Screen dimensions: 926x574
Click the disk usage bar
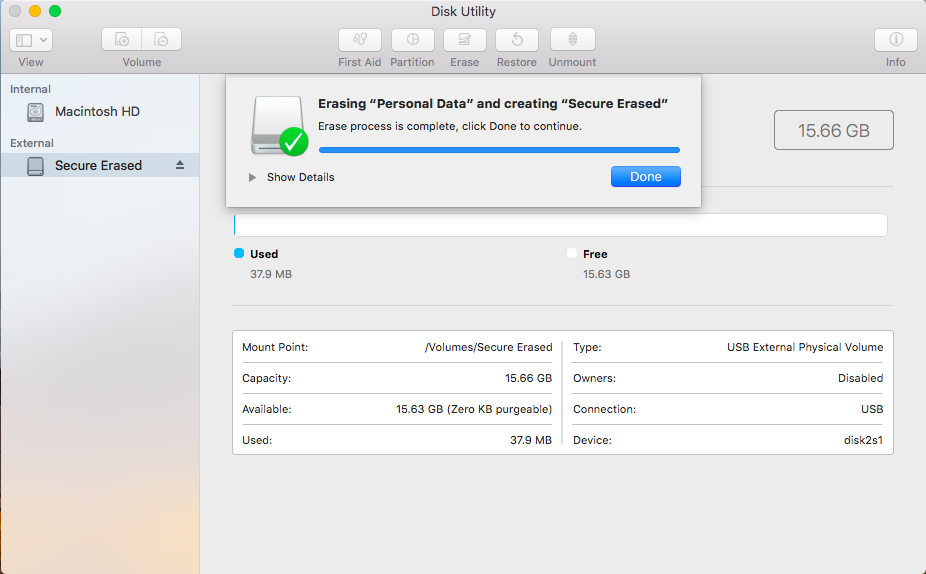pos(560,225)
